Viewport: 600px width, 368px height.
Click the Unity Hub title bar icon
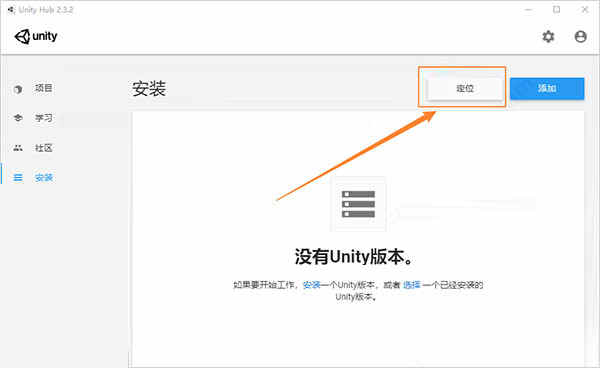coord(11,10)
